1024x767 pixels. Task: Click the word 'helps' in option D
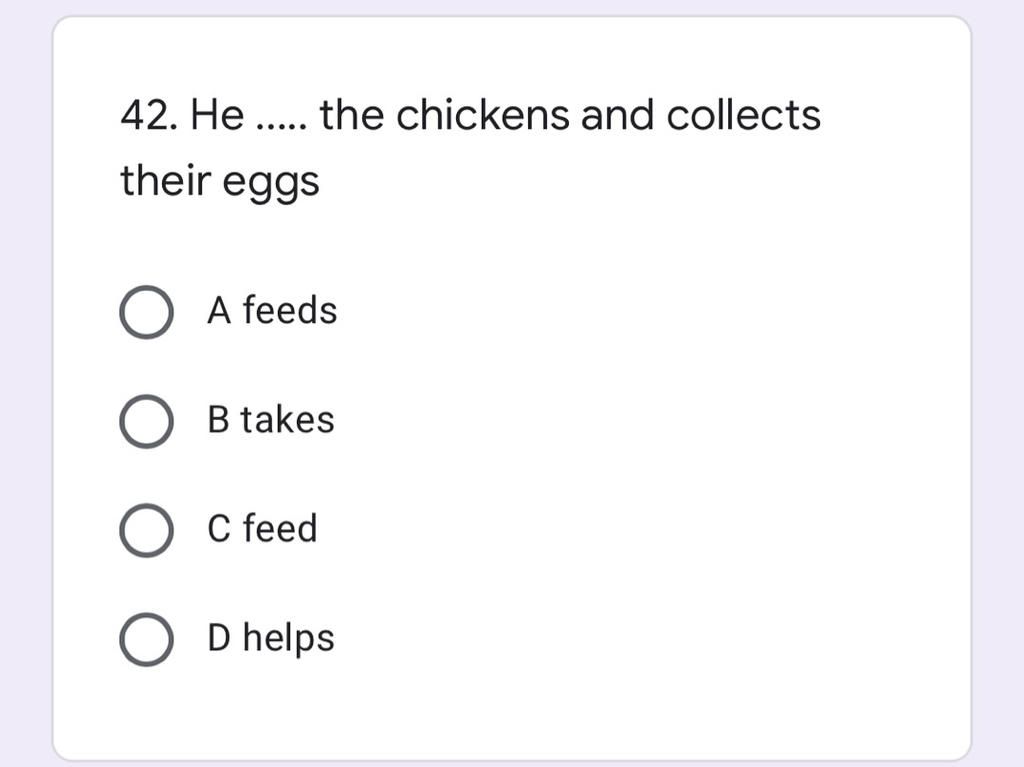(289, 639)
